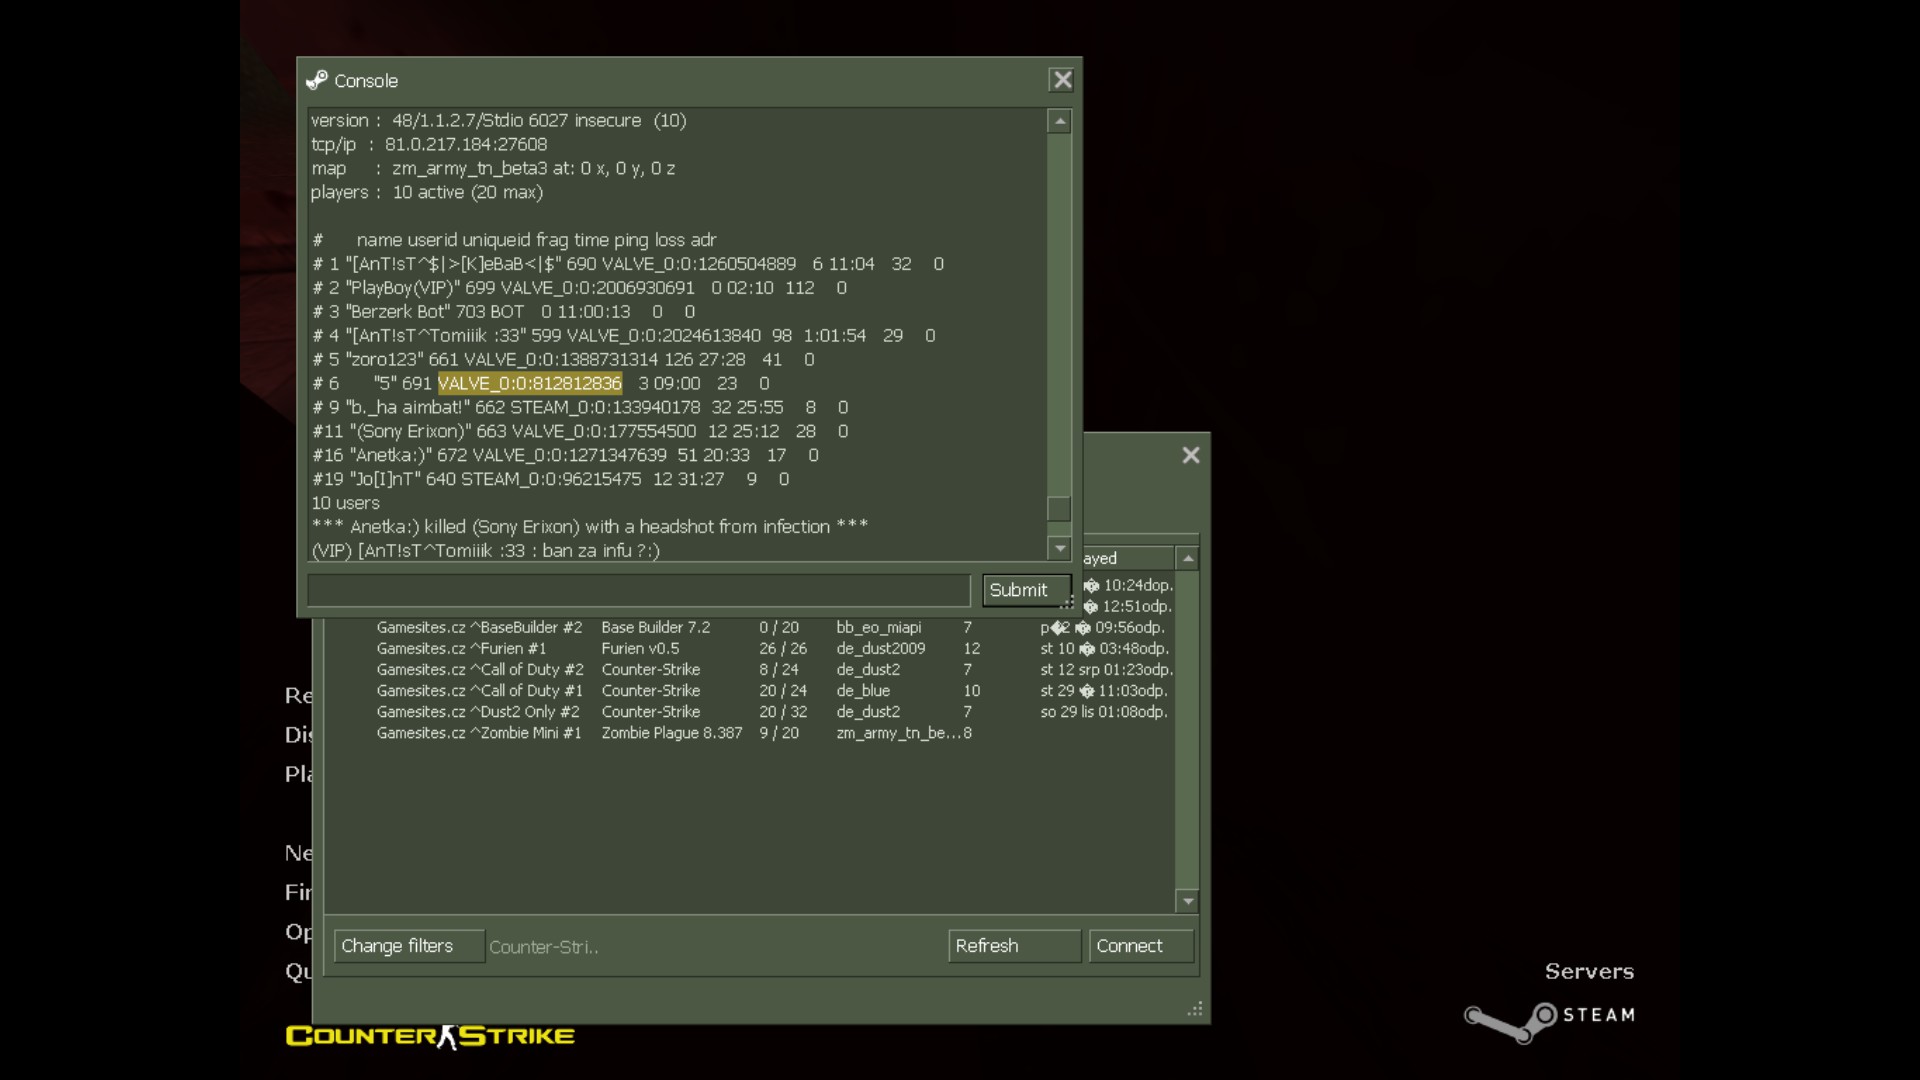Screen dimensions: 1920x1080
Task: Click the server list scroll-up arrow
Action: pyautogui.click(x=1187, y=558)
